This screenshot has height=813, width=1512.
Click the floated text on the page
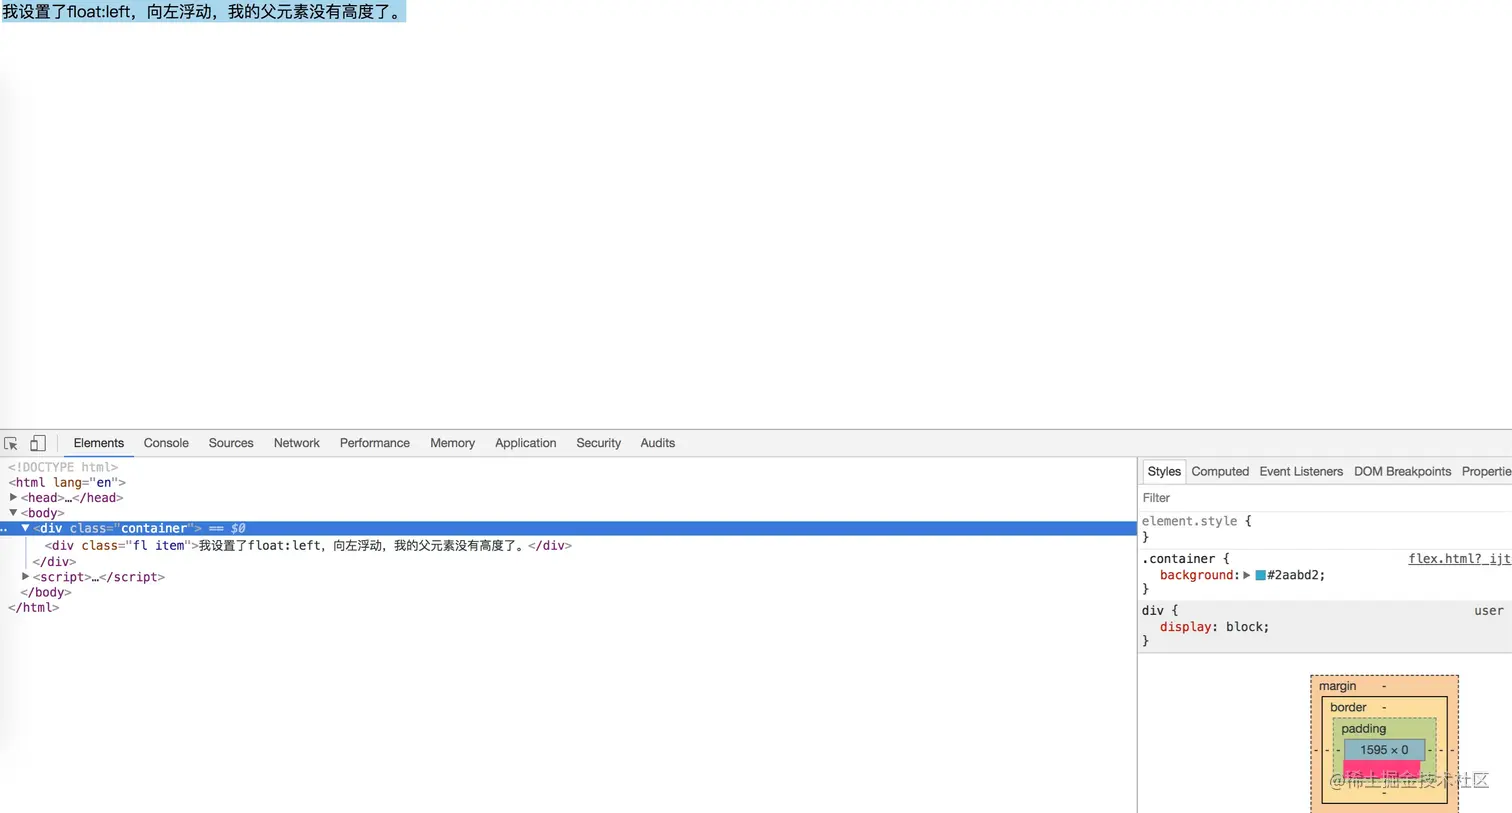pos(203,12)
